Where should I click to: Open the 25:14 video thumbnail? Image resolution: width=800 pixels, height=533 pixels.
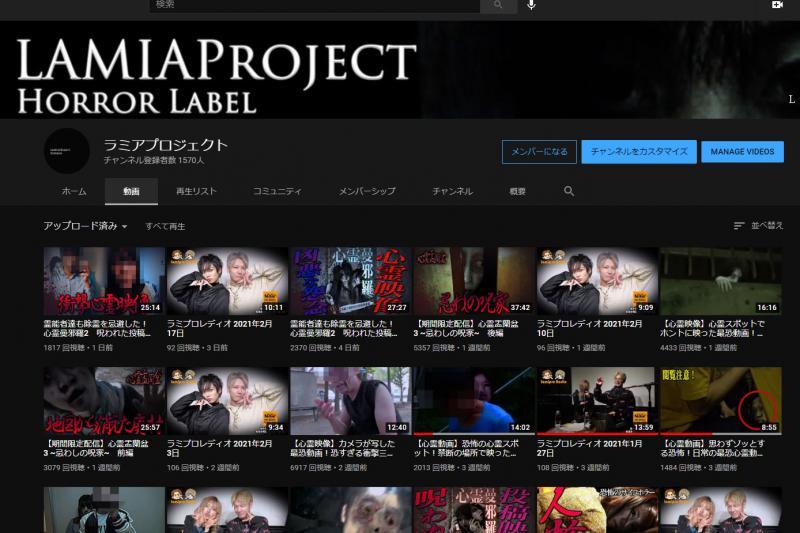[104, 281]
